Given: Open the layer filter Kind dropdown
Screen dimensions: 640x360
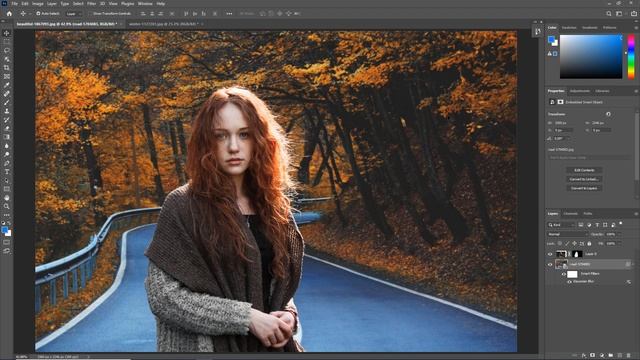Looking at the screenshot, I should tap(561, 225).
